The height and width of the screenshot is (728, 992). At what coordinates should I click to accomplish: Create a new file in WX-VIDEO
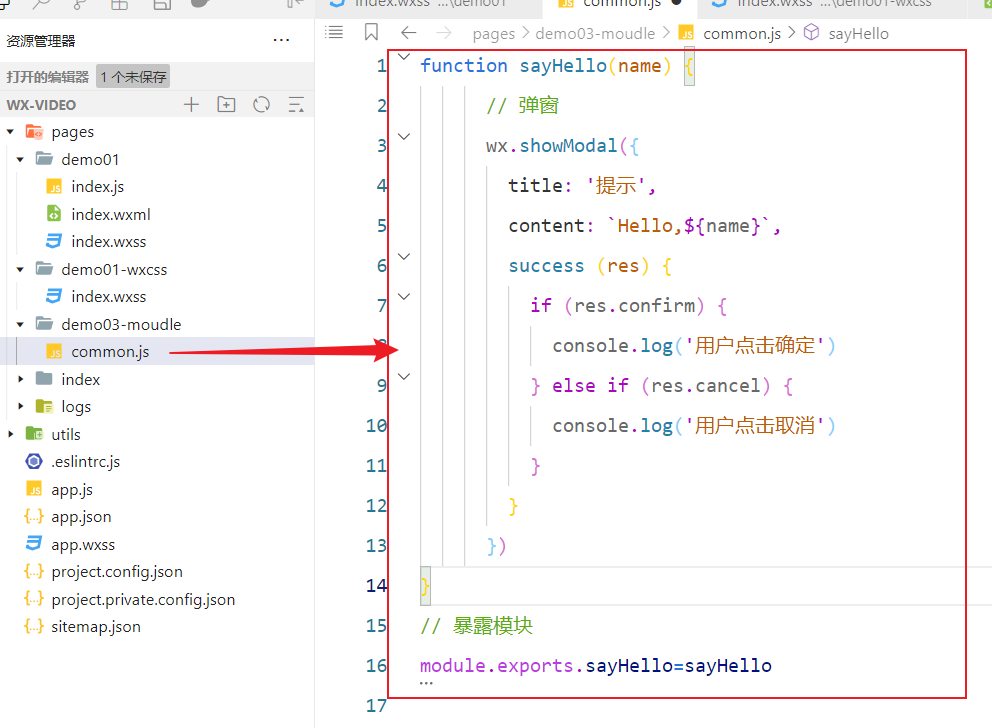pyautogui.click(x=191, y=104)
